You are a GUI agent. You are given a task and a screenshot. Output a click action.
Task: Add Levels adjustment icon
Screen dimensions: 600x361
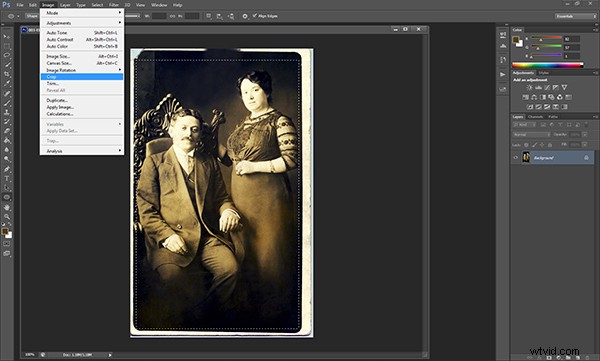pos(538,88)
